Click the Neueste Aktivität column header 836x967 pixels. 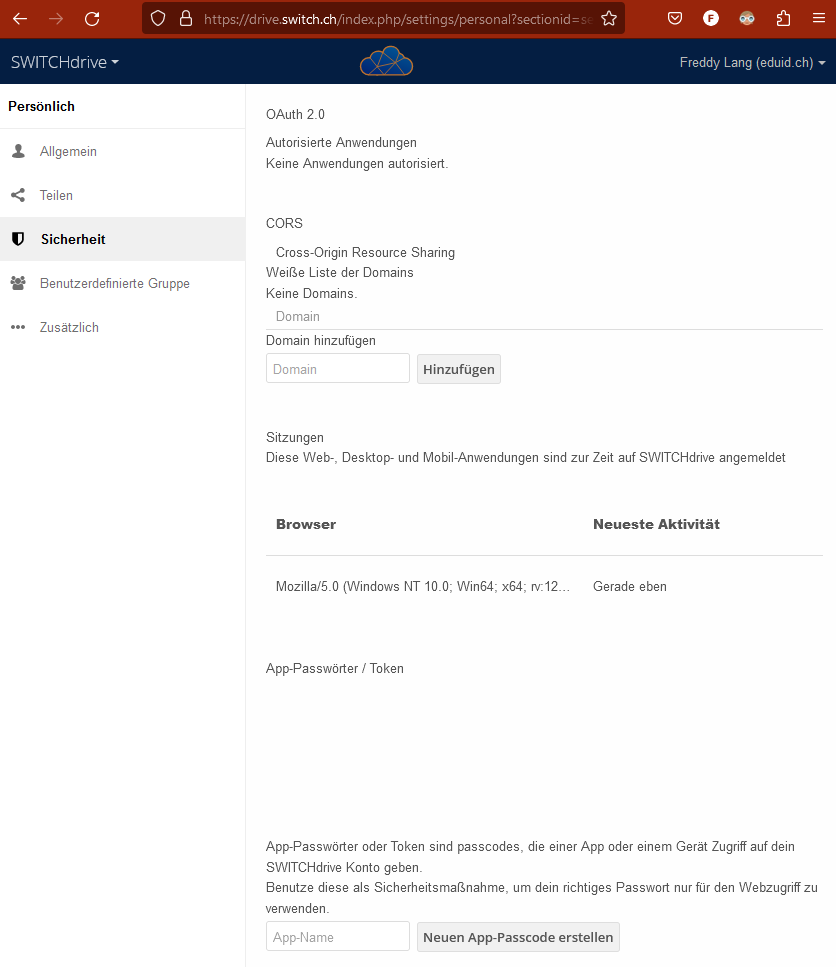[656, 524]
